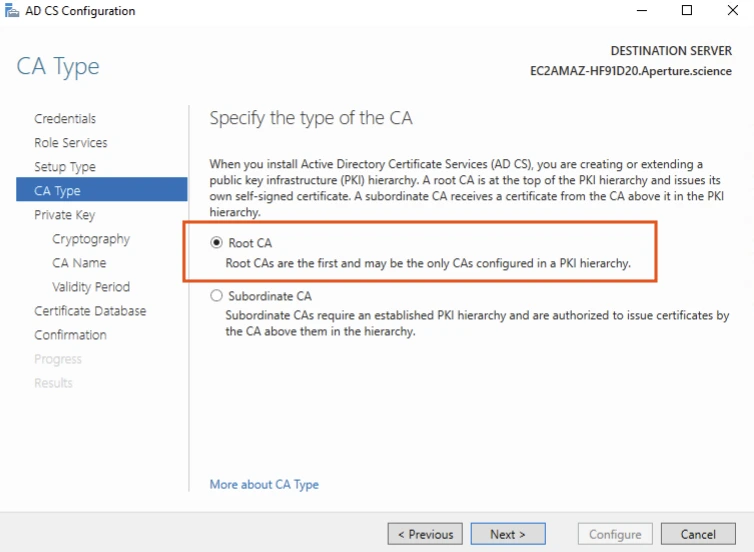The image size is (754, 552).
Task: Click the Cancel button
Action: (698, 534)
